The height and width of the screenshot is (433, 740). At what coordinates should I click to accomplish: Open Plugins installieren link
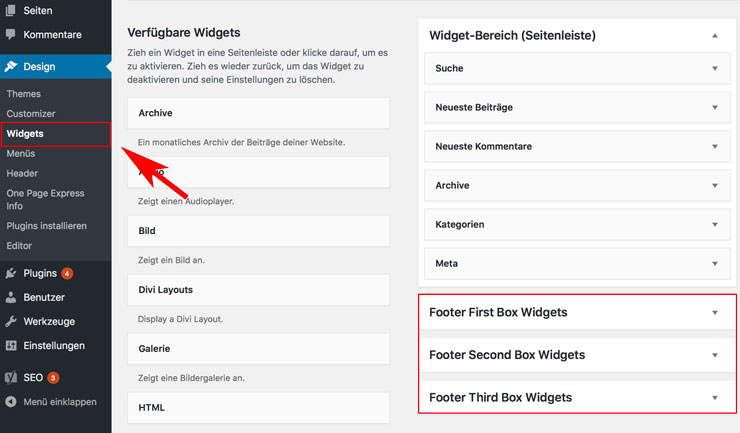click(46, 226)
